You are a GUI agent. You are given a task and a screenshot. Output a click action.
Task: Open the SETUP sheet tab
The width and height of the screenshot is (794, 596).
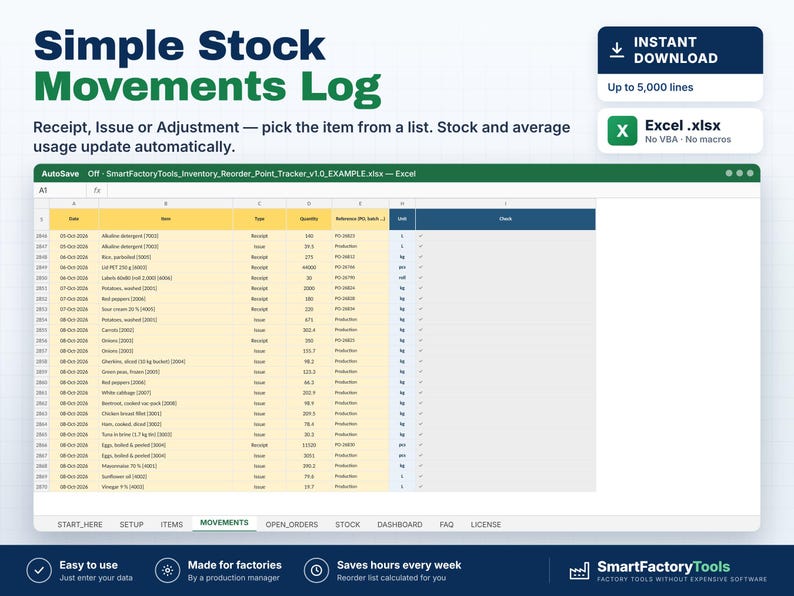pos(132,525)
